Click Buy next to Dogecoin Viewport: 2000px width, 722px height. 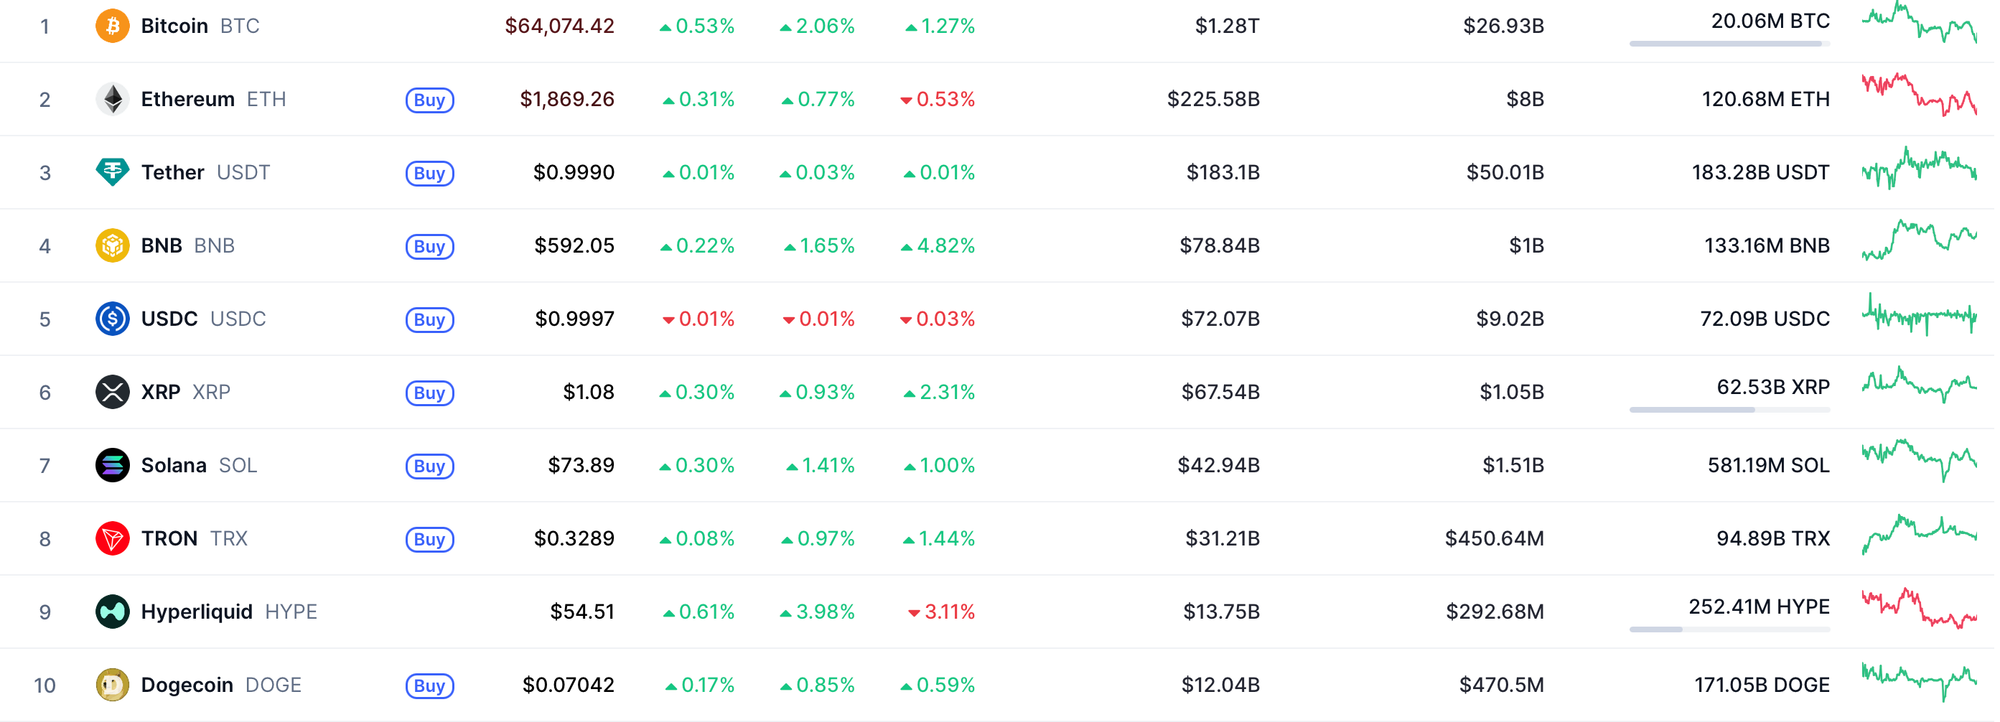(430, 686)
